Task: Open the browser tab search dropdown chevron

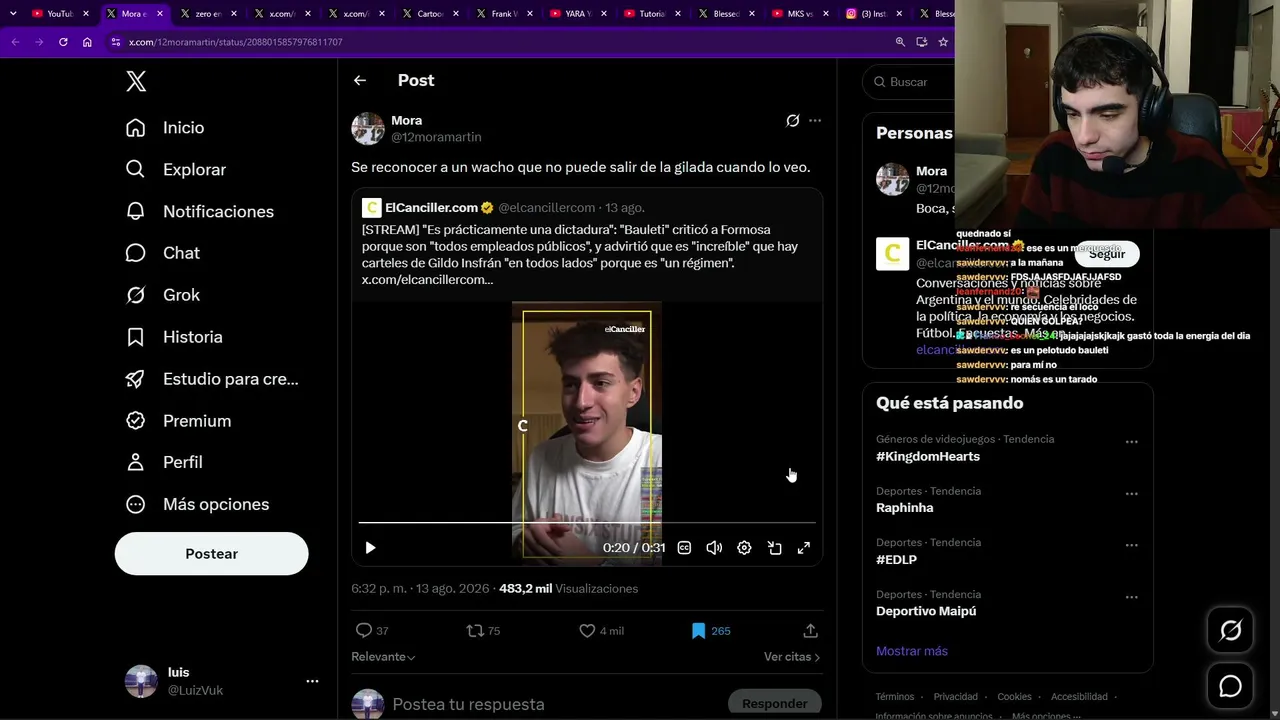Action: [13, 14]
